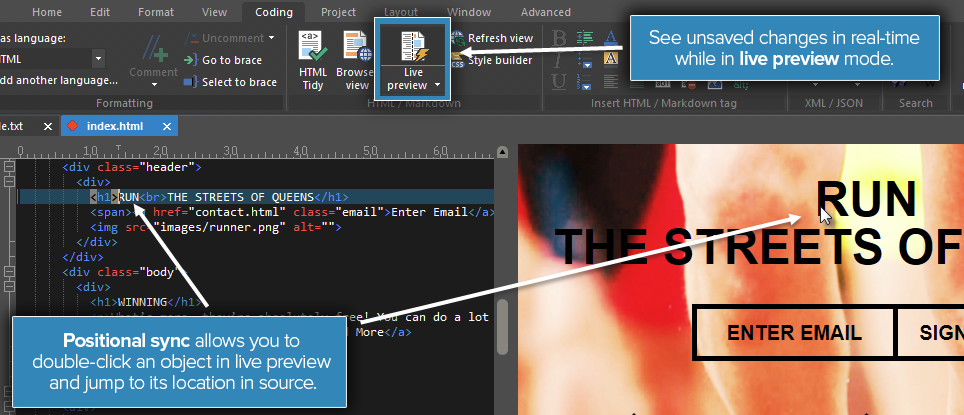The image size is (964, 415).
Task: Expand the Uncomment dropdown arrow
Action: [271, 38]
